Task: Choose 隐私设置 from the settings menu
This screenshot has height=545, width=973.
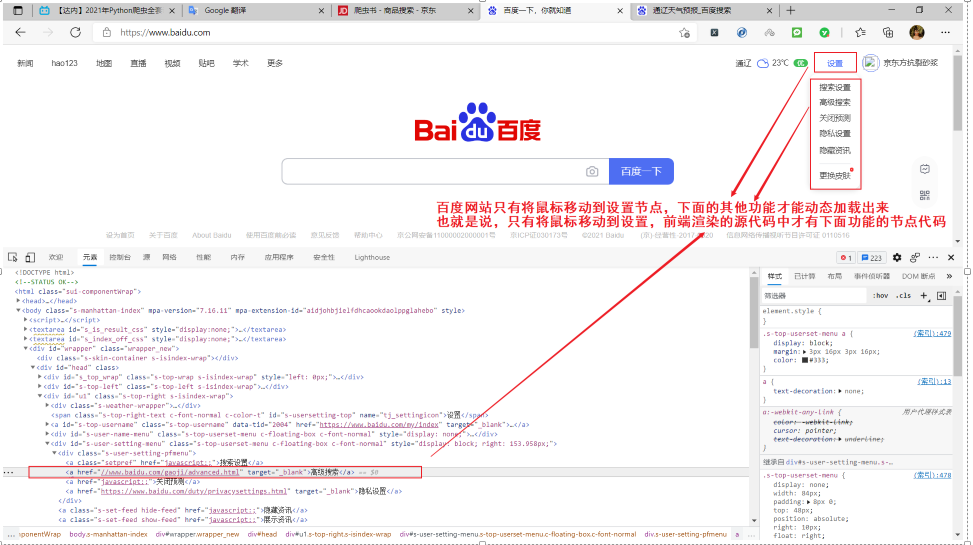Action: point(835,133)
